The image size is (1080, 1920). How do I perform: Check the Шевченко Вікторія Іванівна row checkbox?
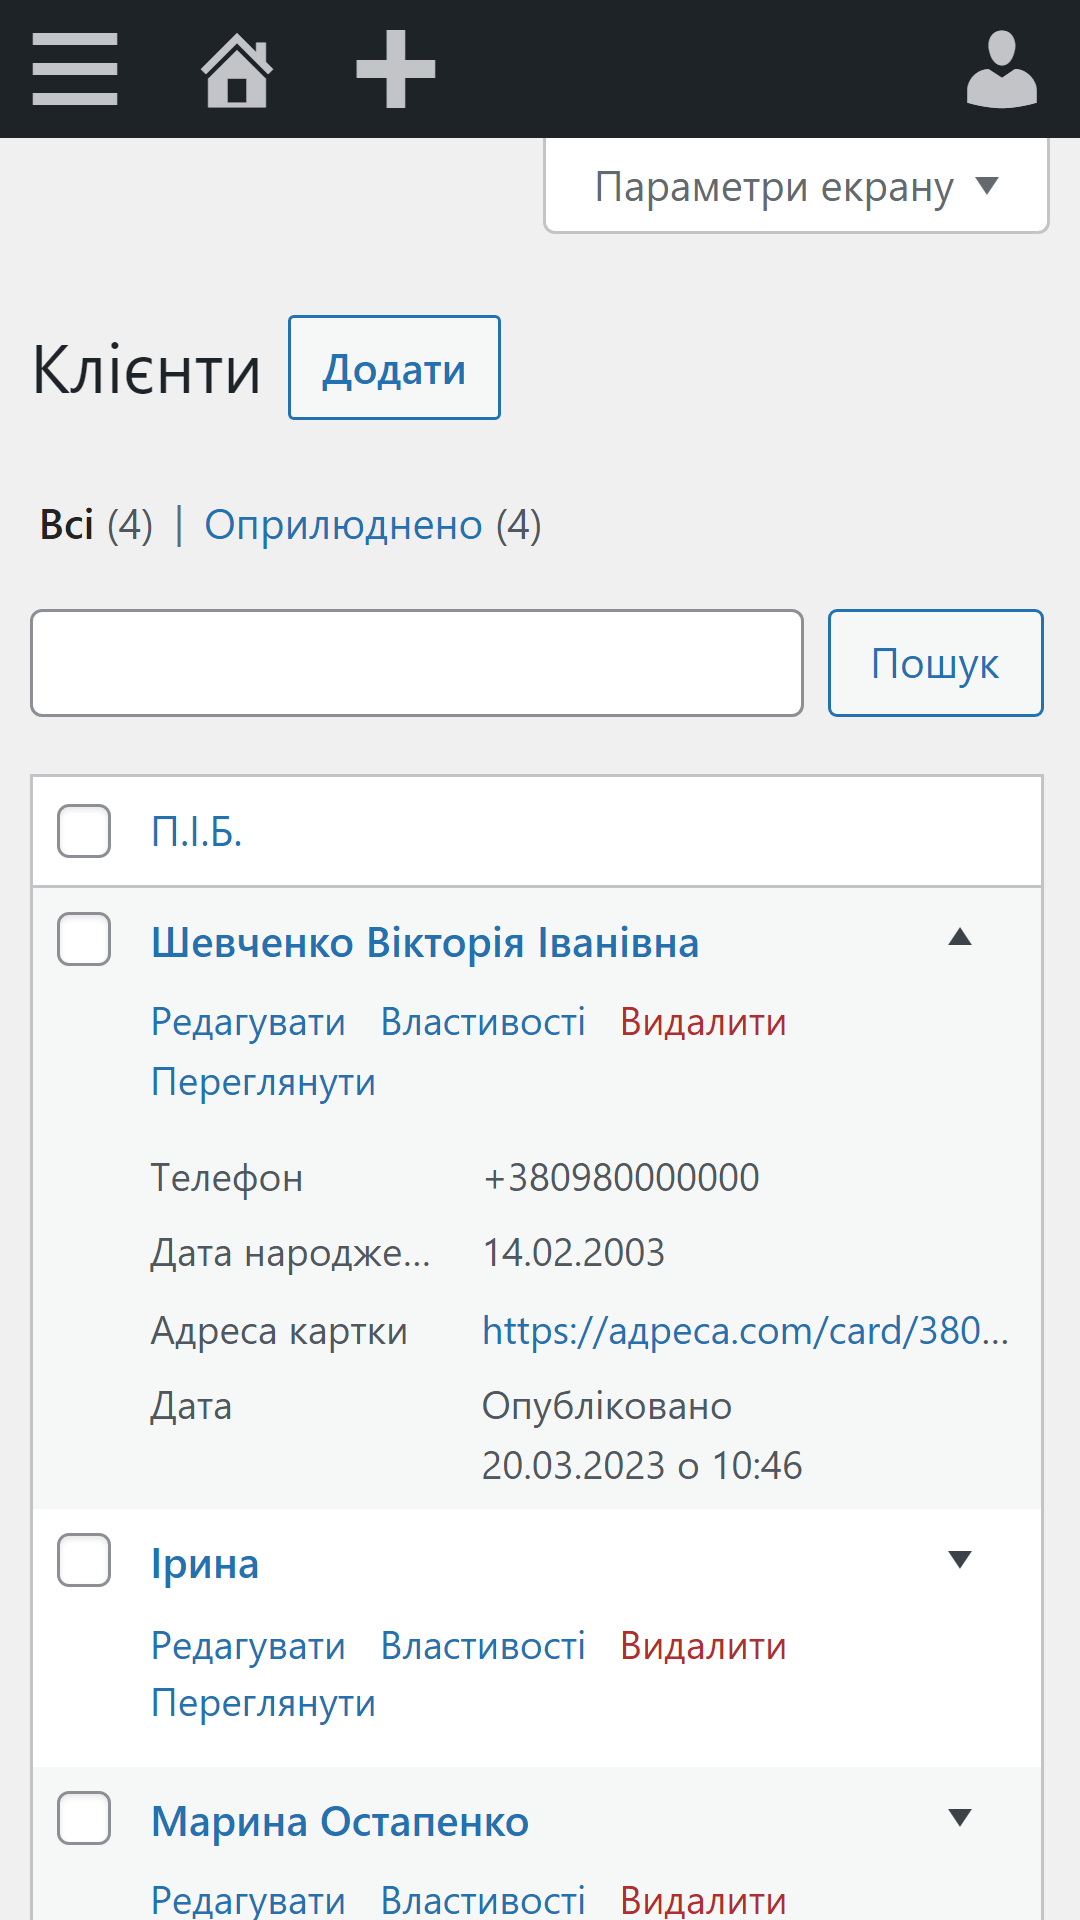pos(84,939)
